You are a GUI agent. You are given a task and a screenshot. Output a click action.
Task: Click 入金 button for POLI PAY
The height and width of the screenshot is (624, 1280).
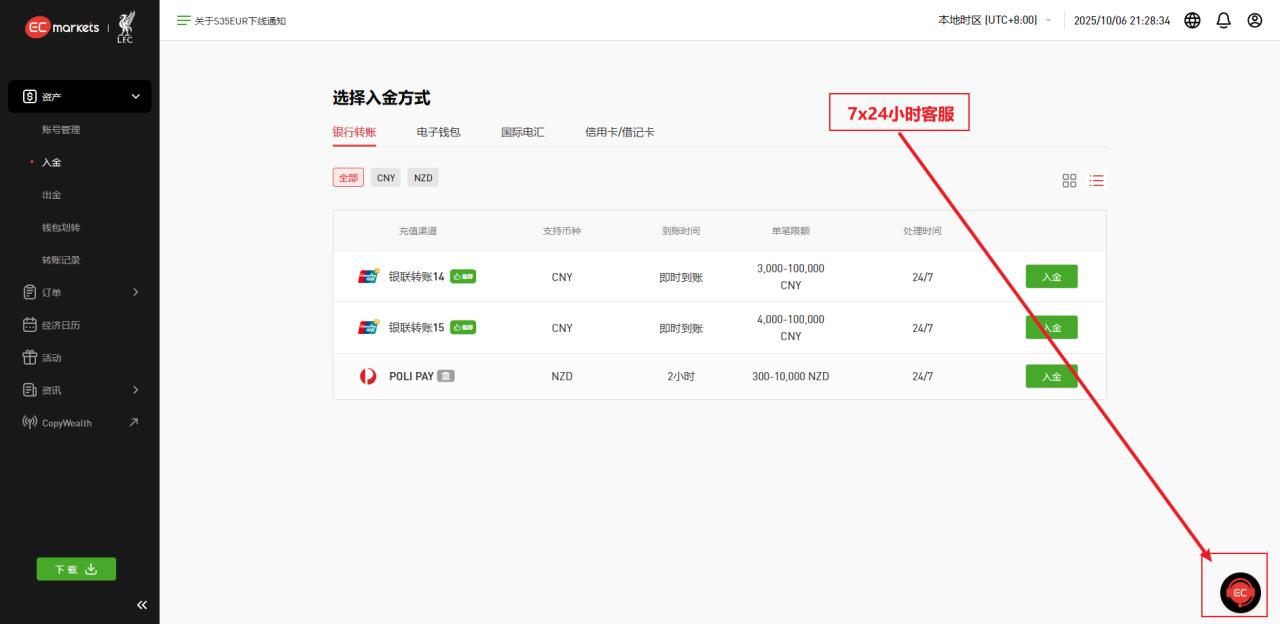coord(1051,376)
